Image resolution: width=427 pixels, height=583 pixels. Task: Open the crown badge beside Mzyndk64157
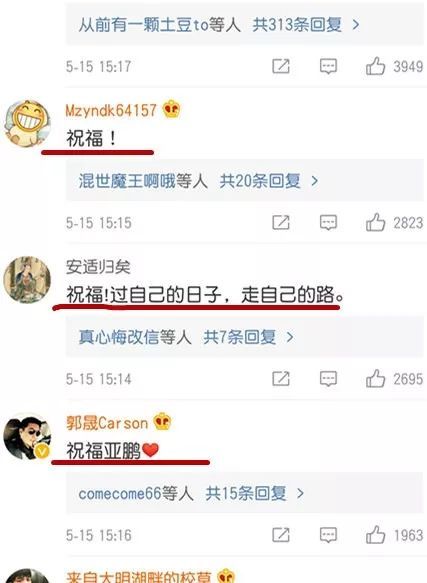pyautogui.click(x=171, y=109)
